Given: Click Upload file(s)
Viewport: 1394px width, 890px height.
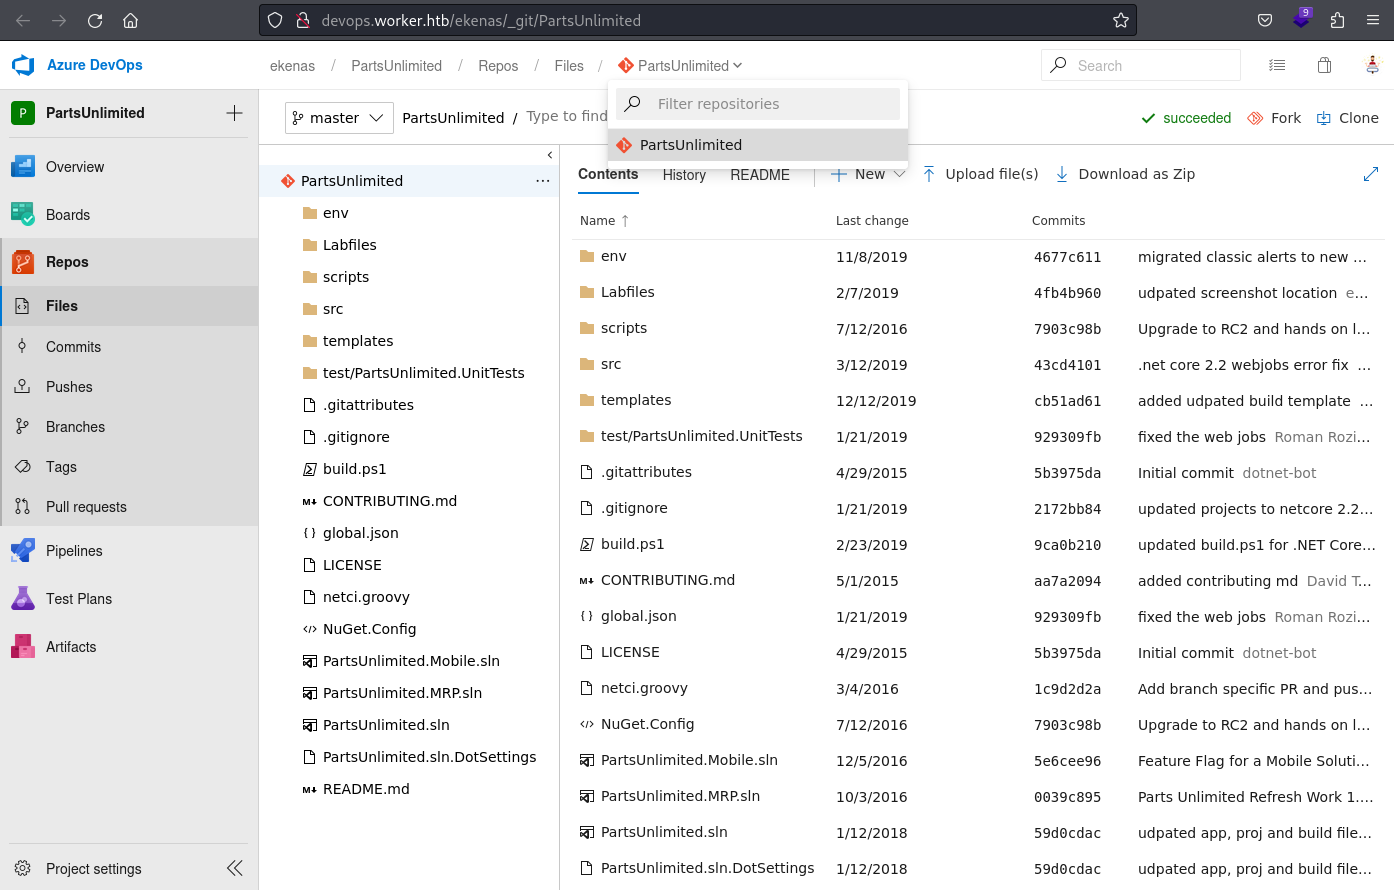Looking at the screenshot, I should pos(980,174).
